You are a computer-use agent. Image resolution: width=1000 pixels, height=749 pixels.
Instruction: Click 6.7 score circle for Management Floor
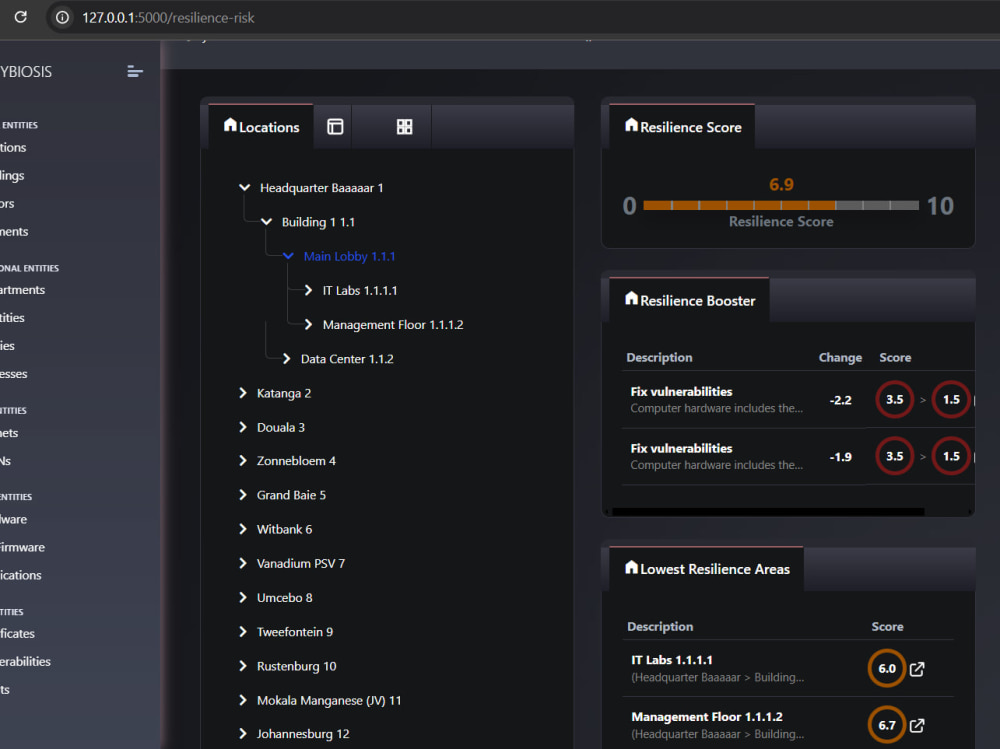[x=886, y=725]
